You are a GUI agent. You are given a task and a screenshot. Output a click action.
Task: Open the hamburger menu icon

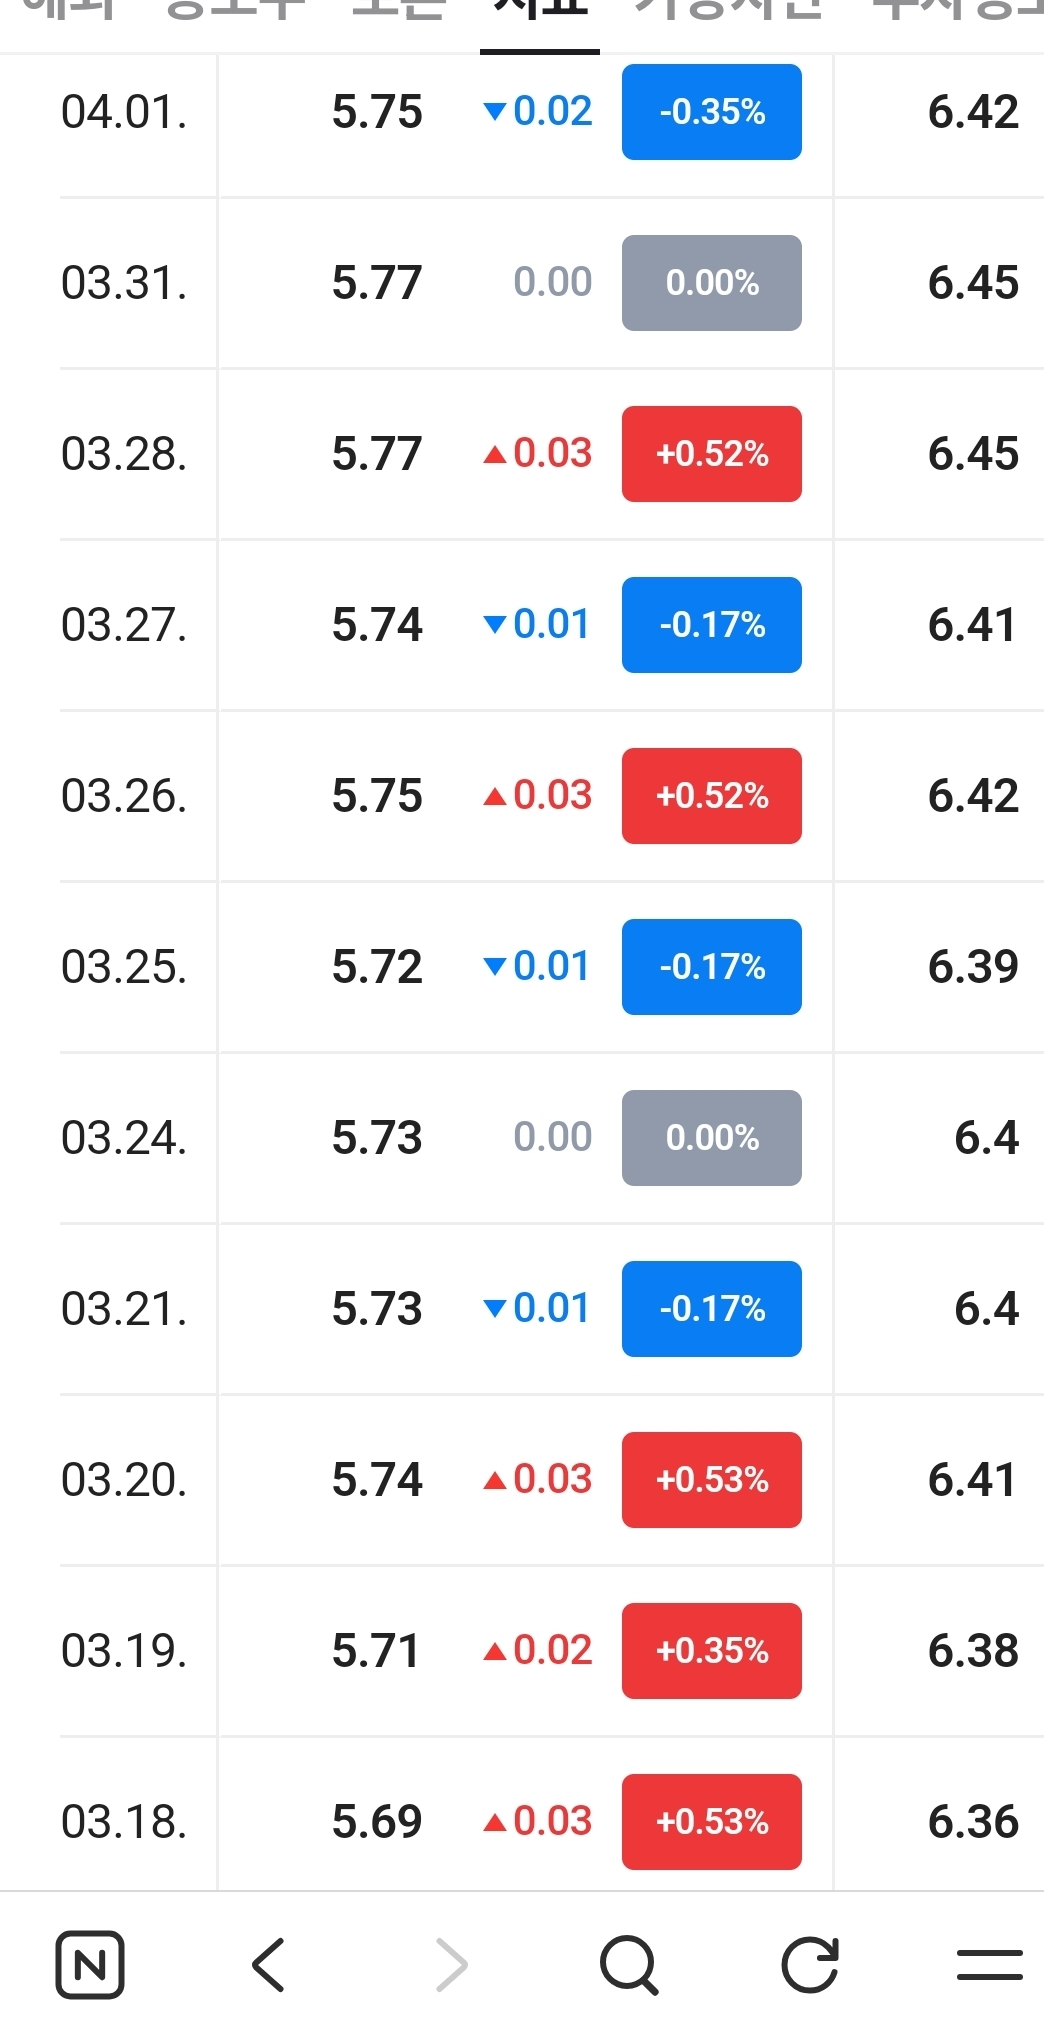[x=989, y=1965]
